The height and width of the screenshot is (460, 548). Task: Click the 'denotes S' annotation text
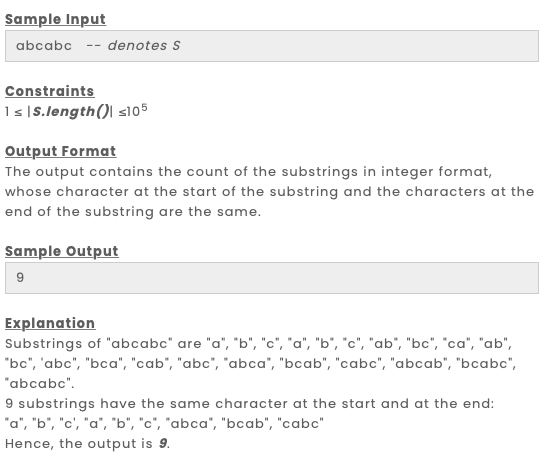pos(144,46)
